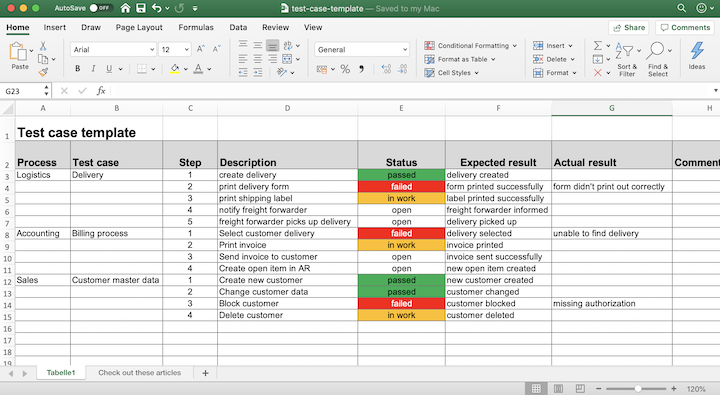Click the Undo arrow in title bar

pos(157,8)
